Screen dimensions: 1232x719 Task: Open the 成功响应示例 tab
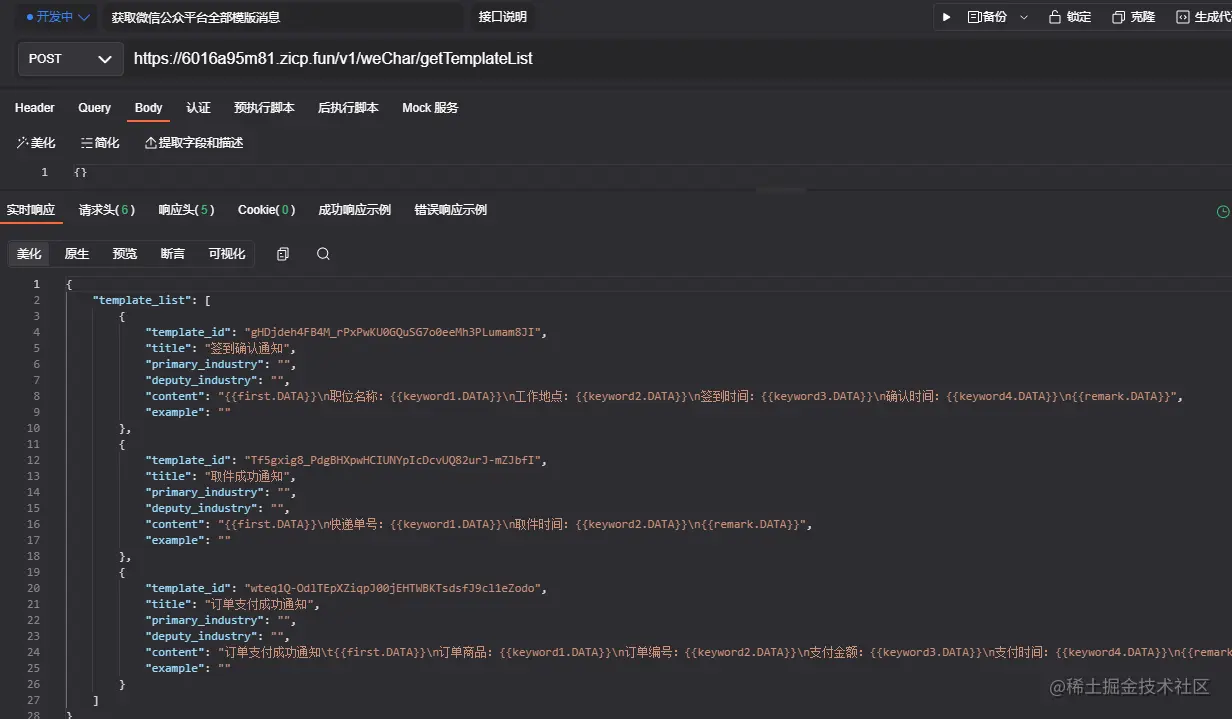tap(354, 210)
